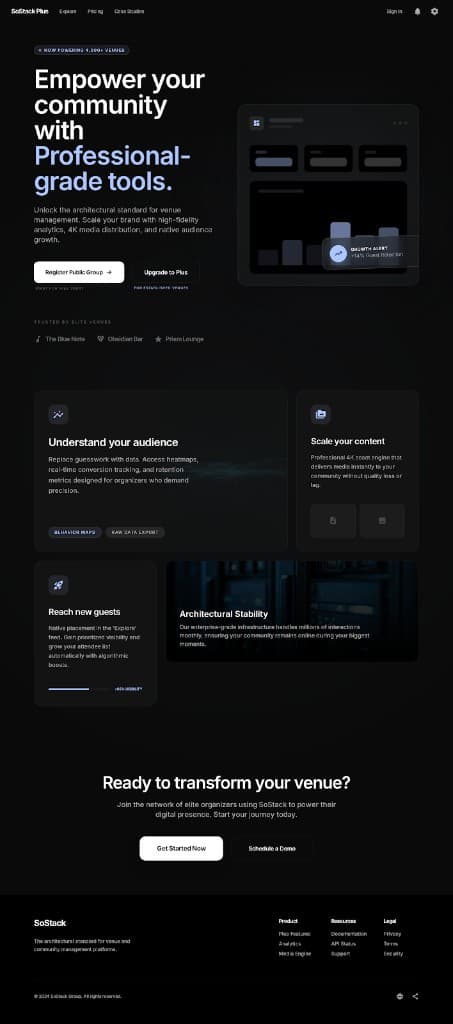Click the Sign In link
This screenshot has width=453, height=1024.
[394, 12]
